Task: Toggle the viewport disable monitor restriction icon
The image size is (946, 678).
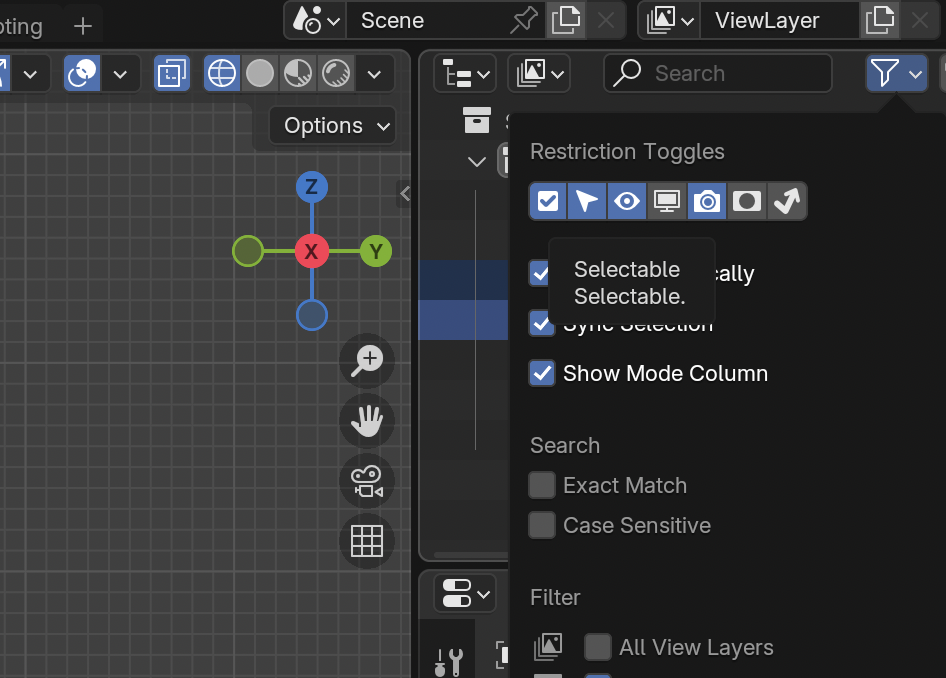Action: click(x=666, y=201)
